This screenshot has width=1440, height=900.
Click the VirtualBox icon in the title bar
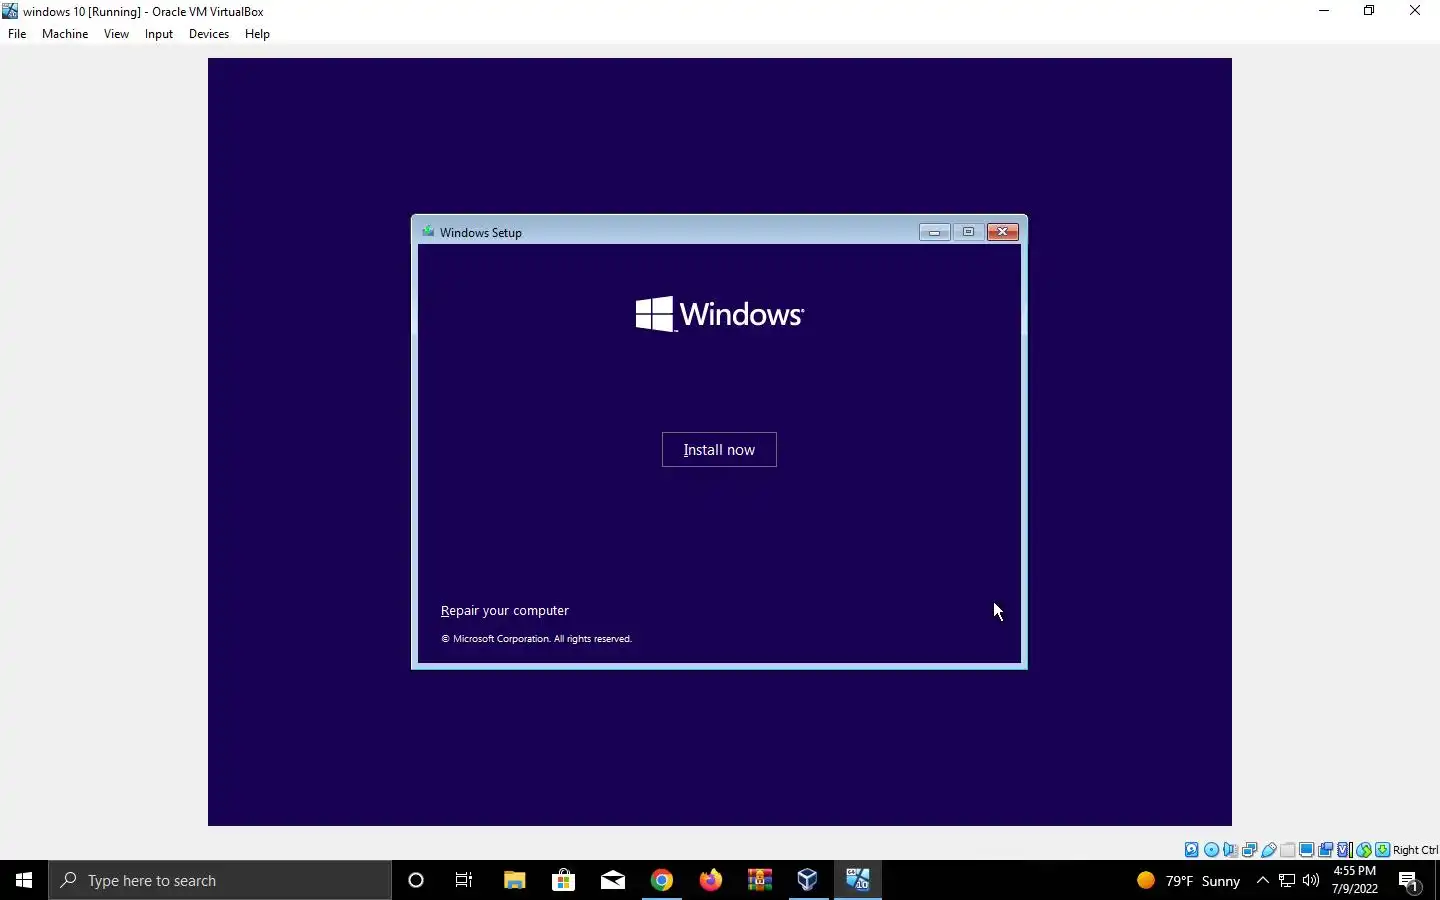10,11
